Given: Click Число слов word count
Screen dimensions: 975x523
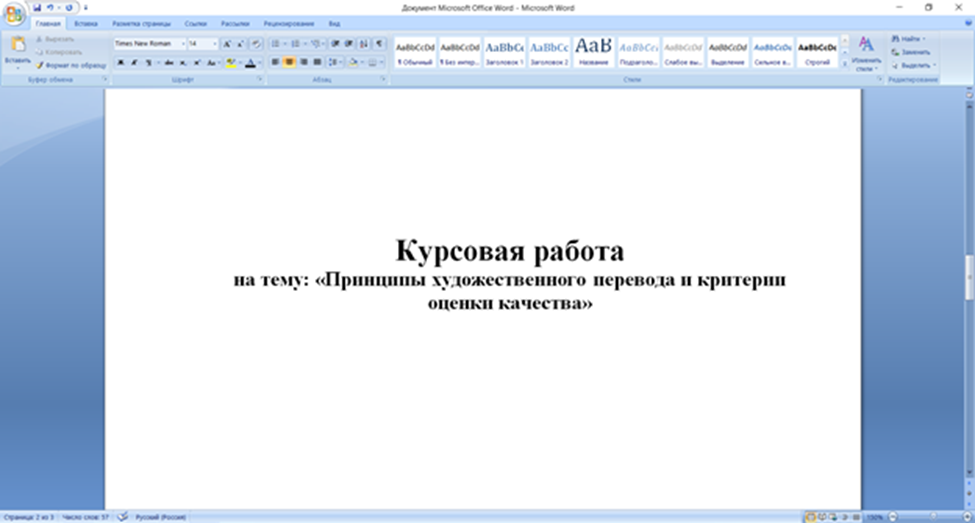Looking at the screenshot, I should click(85, 517).
